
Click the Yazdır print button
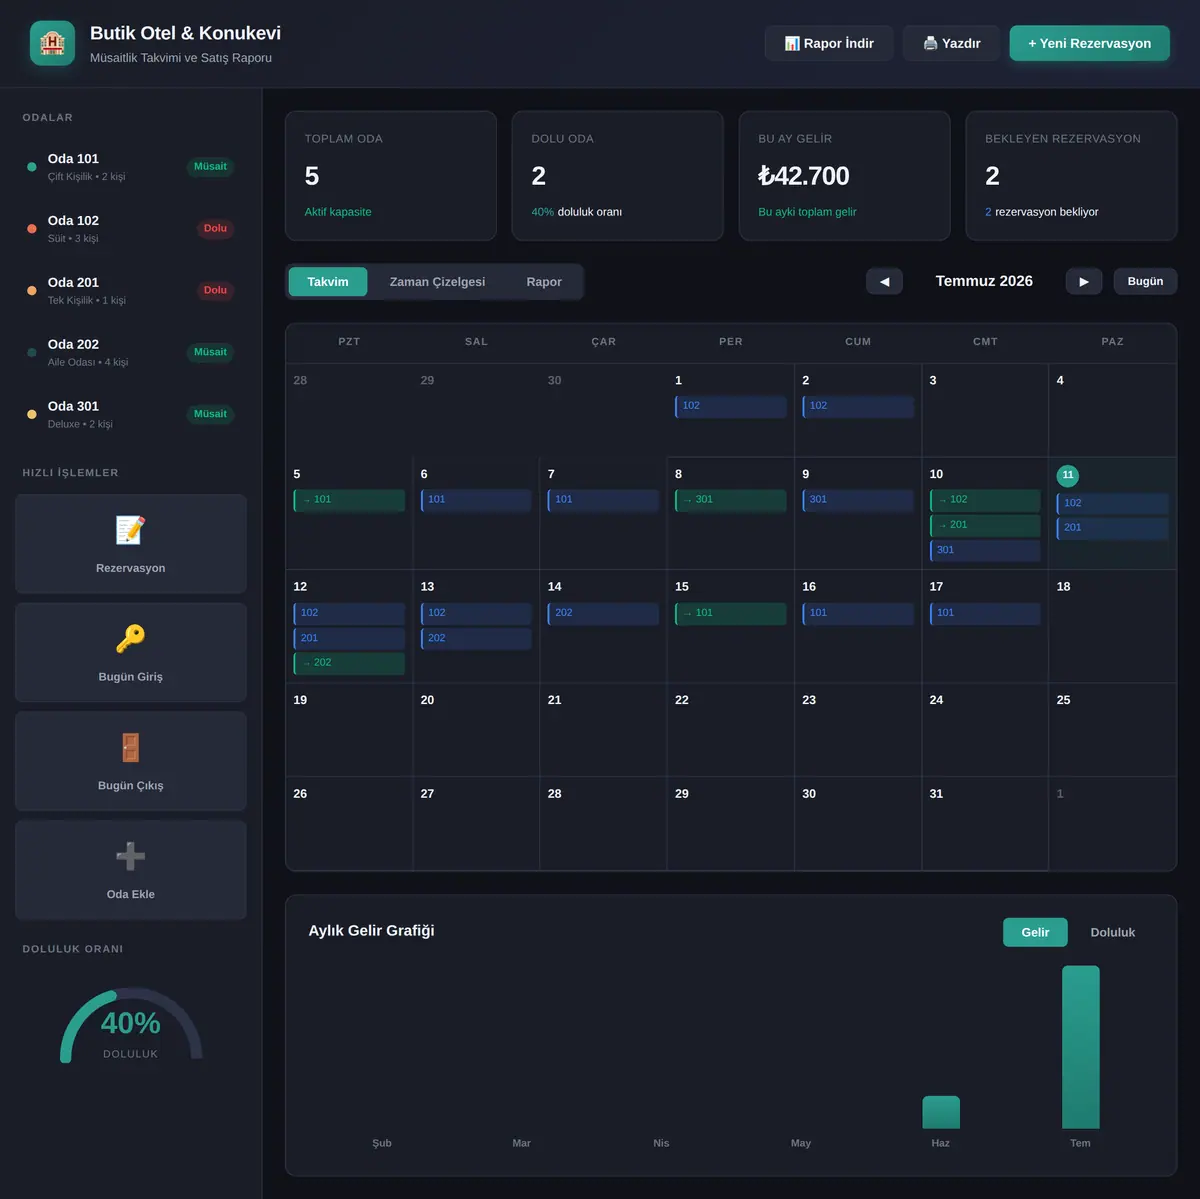951,43
